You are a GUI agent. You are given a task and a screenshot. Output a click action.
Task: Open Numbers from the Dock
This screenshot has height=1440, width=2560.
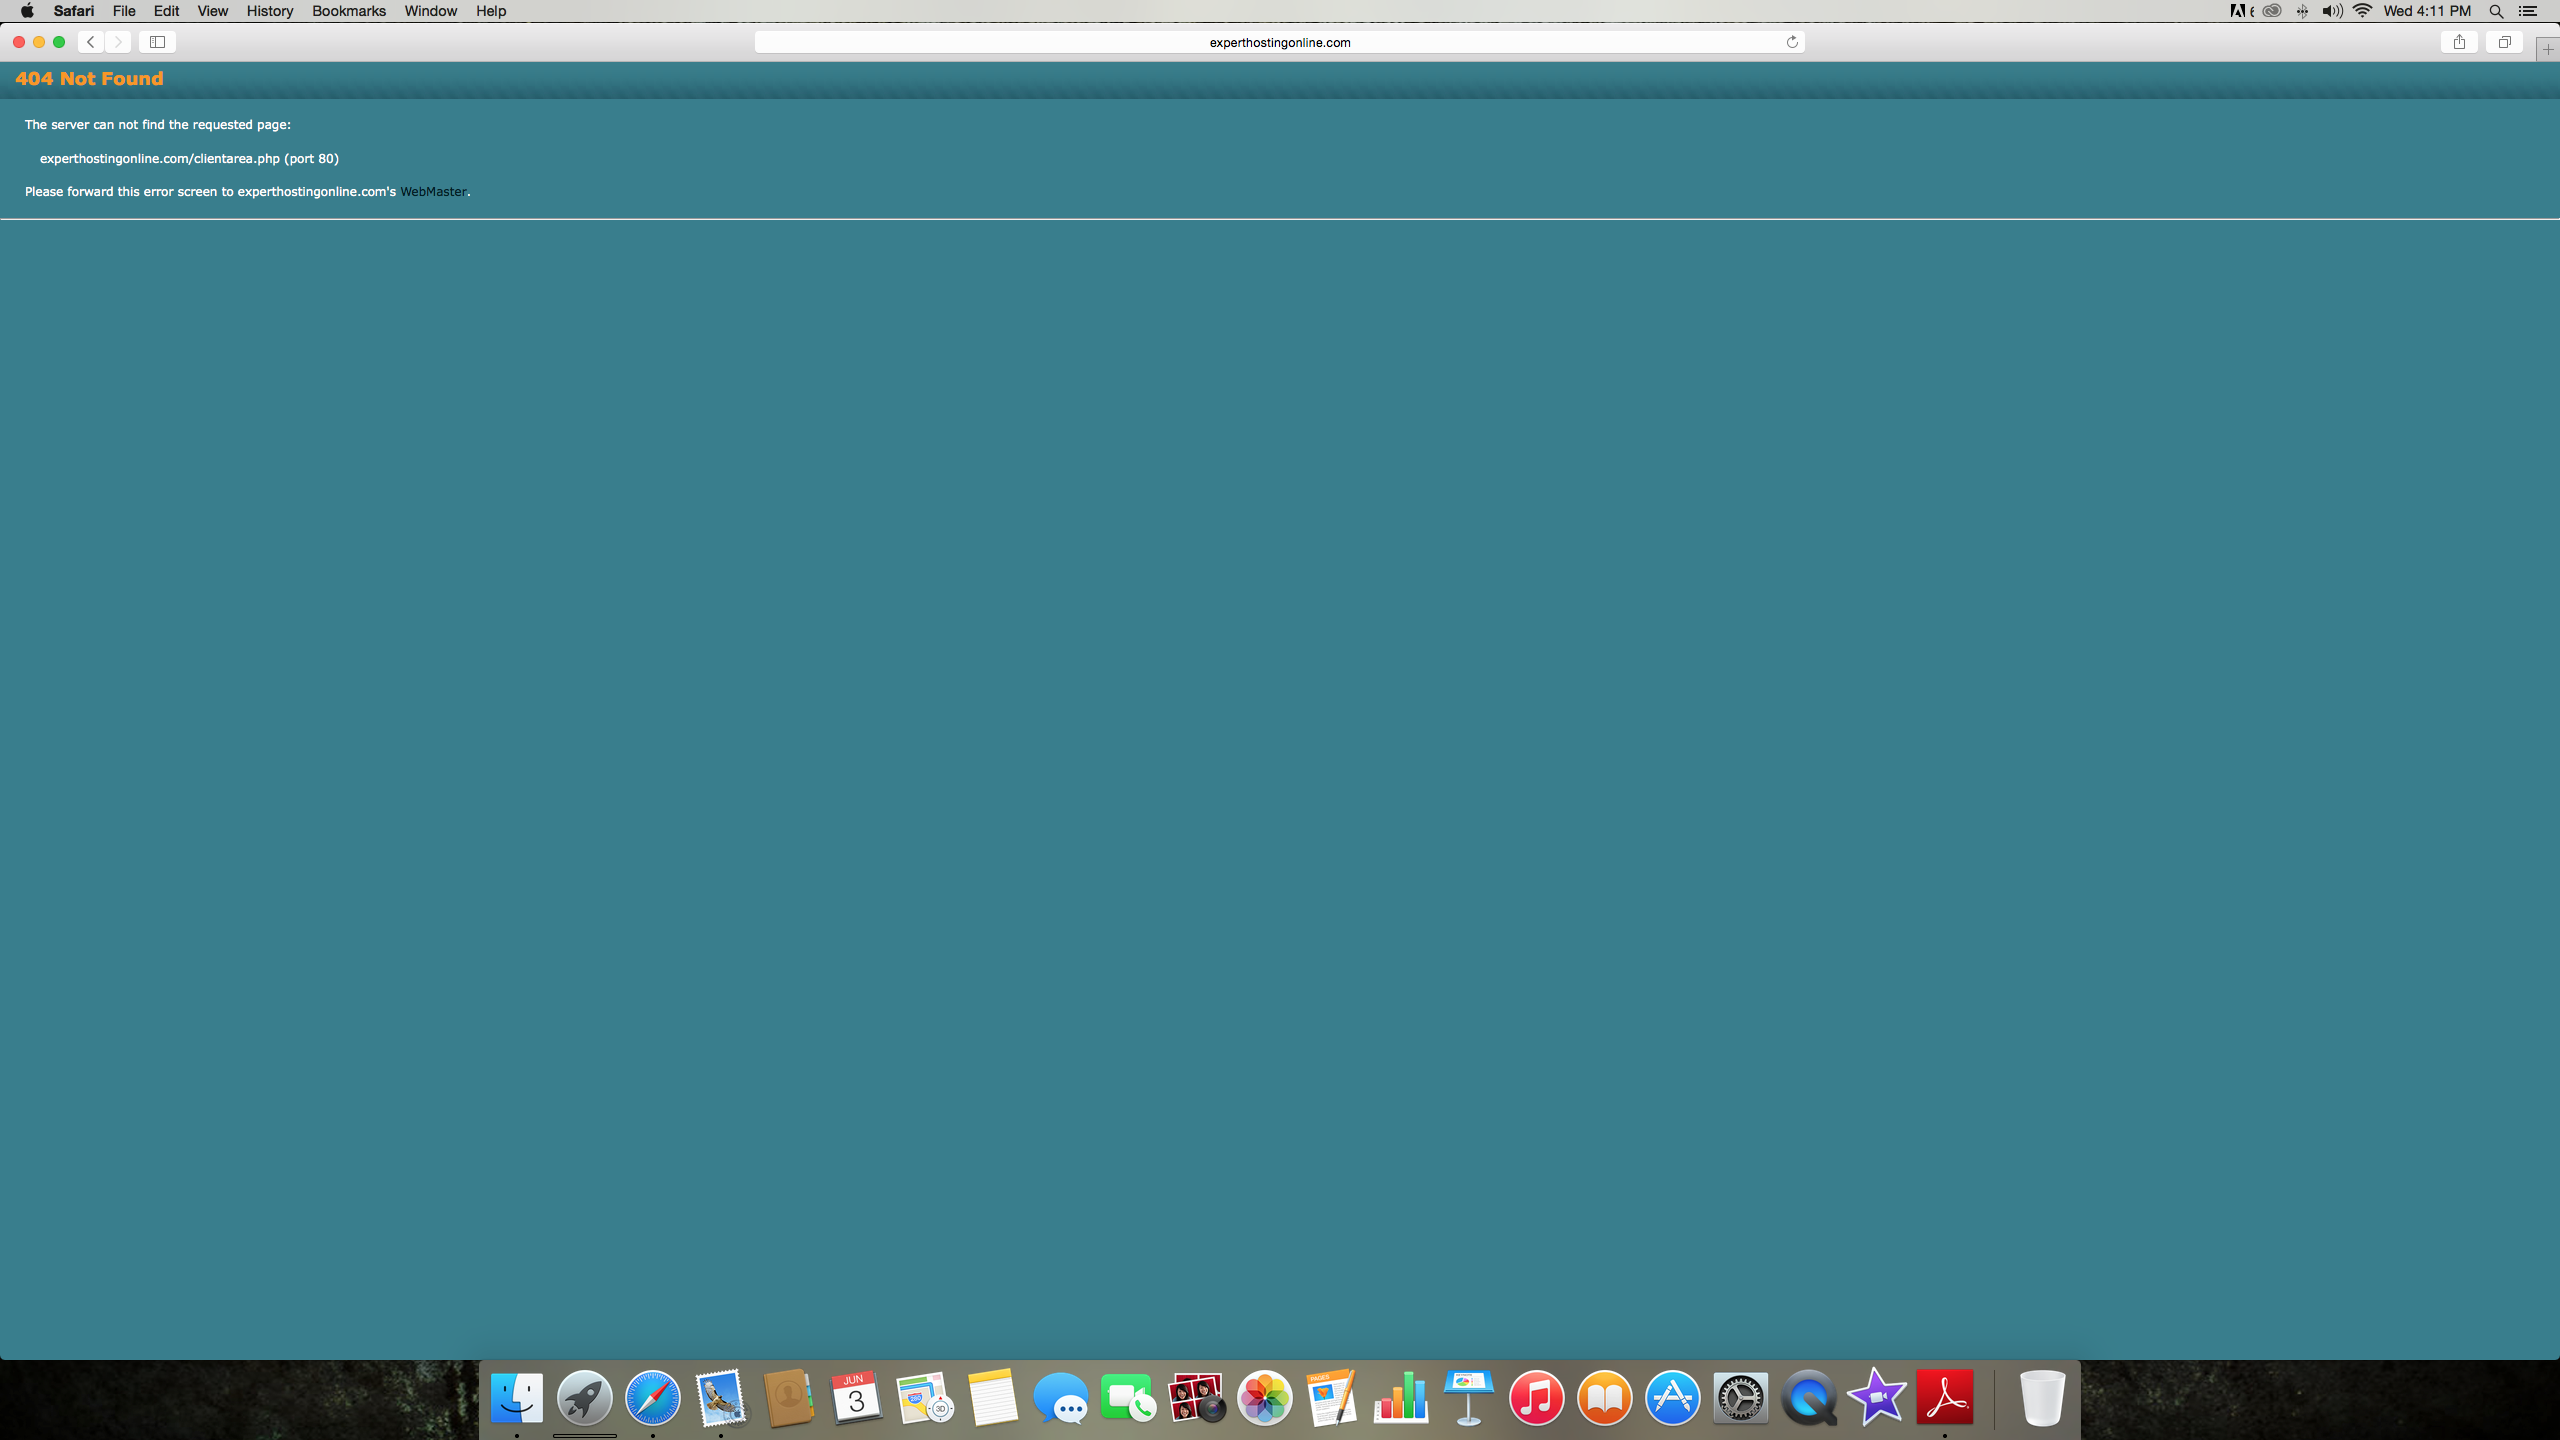1401,1397
